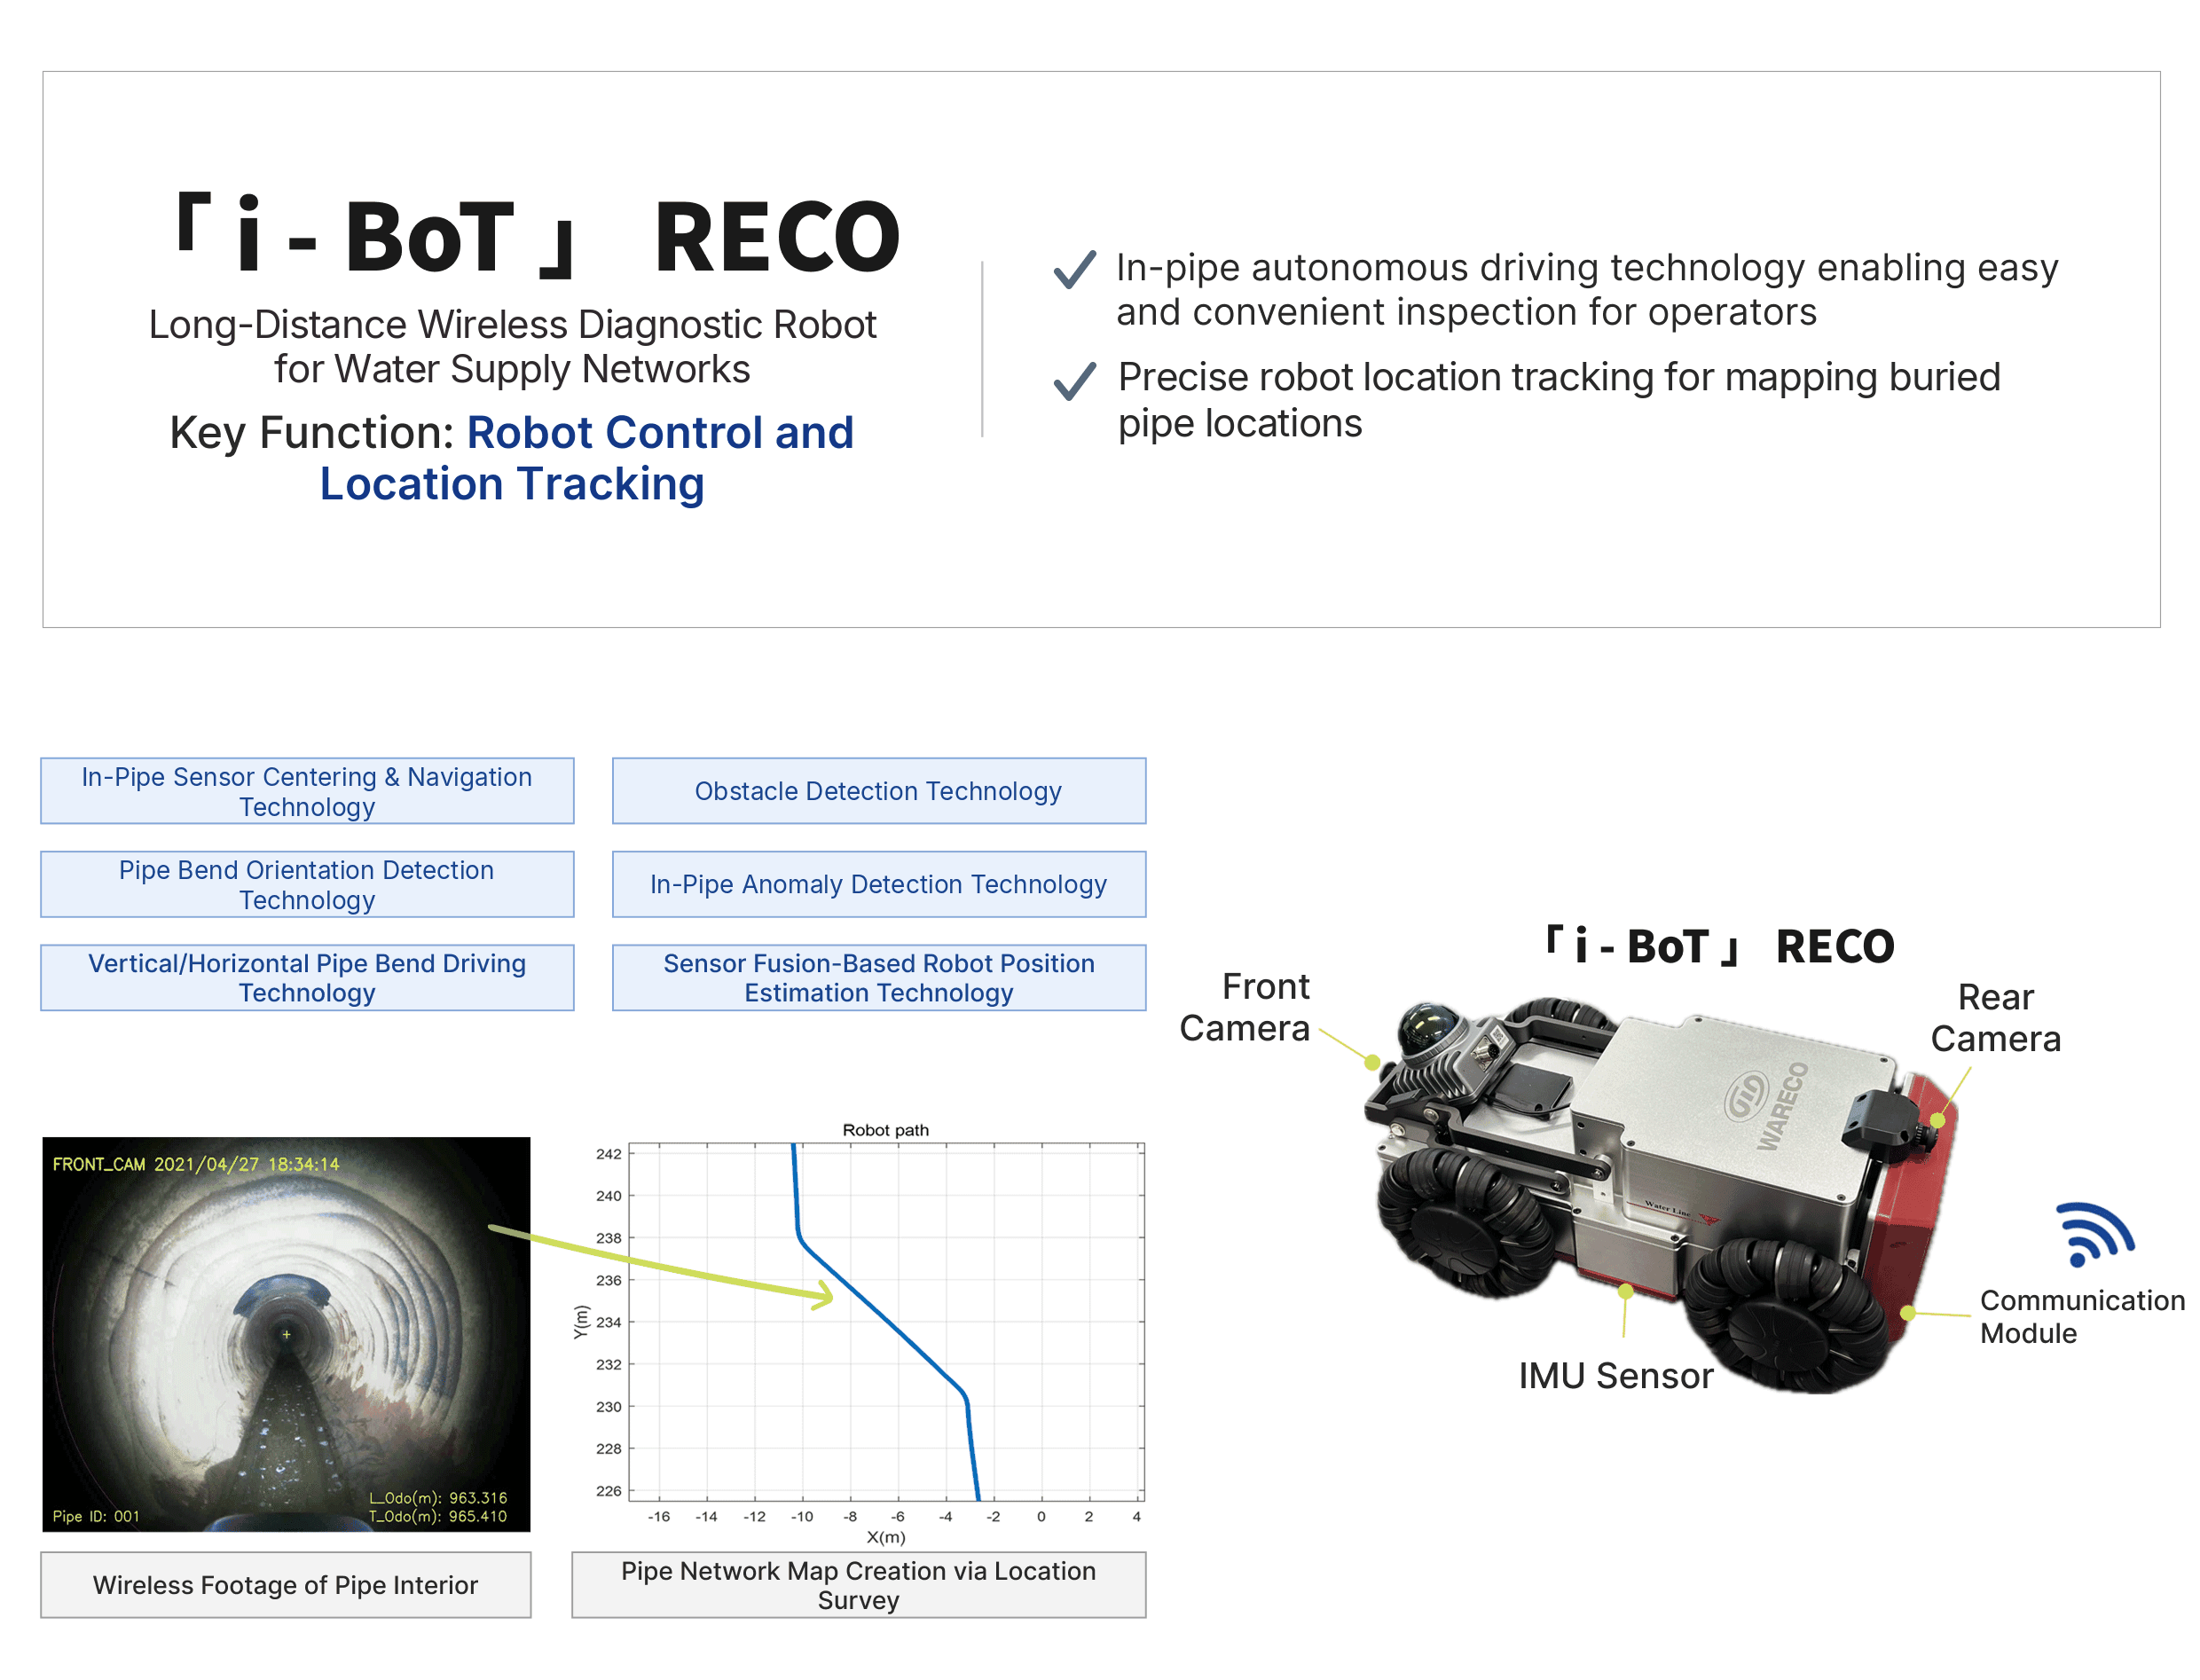Click the T_Odo(m): 965.410 reading
The width and height of the screenshot is (2200, 1680).
coord(438,1516)
